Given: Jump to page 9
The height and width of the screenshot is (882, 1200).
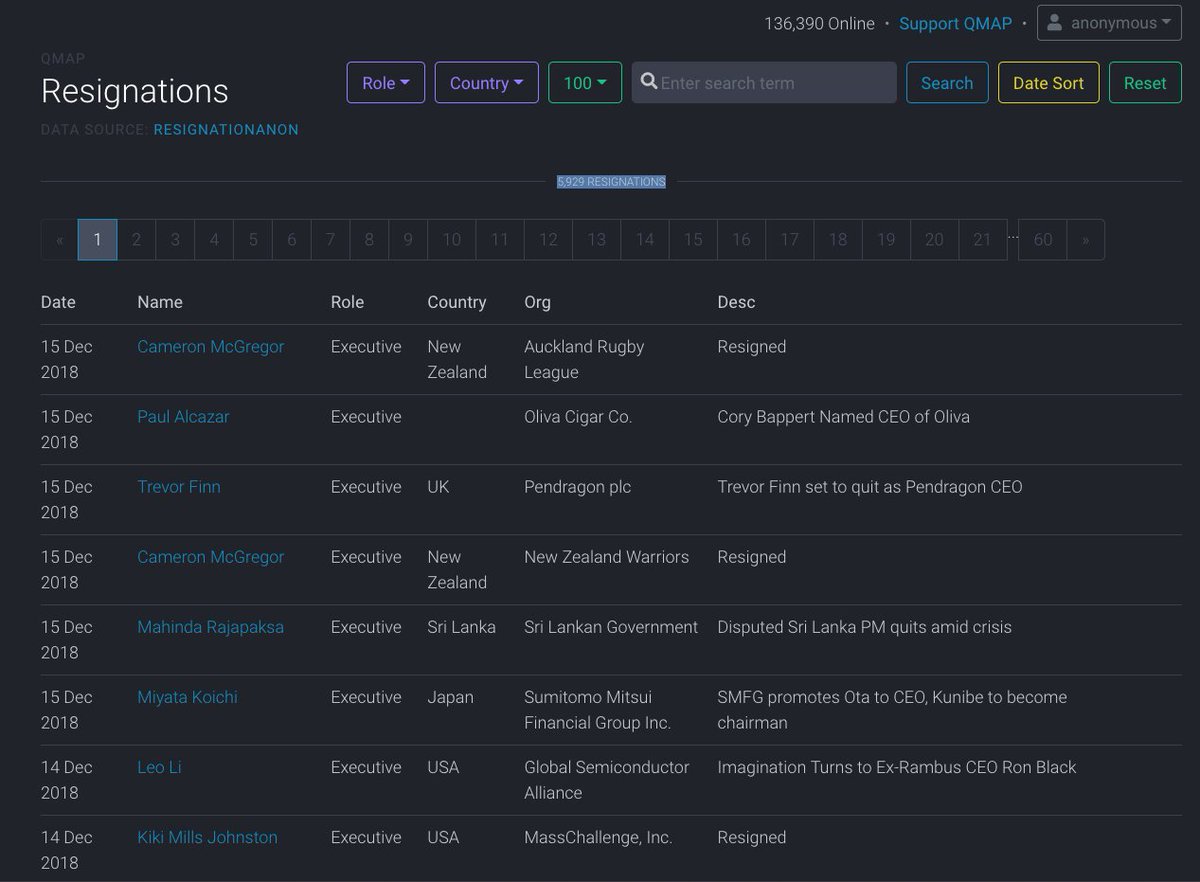Looking at the screenshot, I should tap(408, 240).
